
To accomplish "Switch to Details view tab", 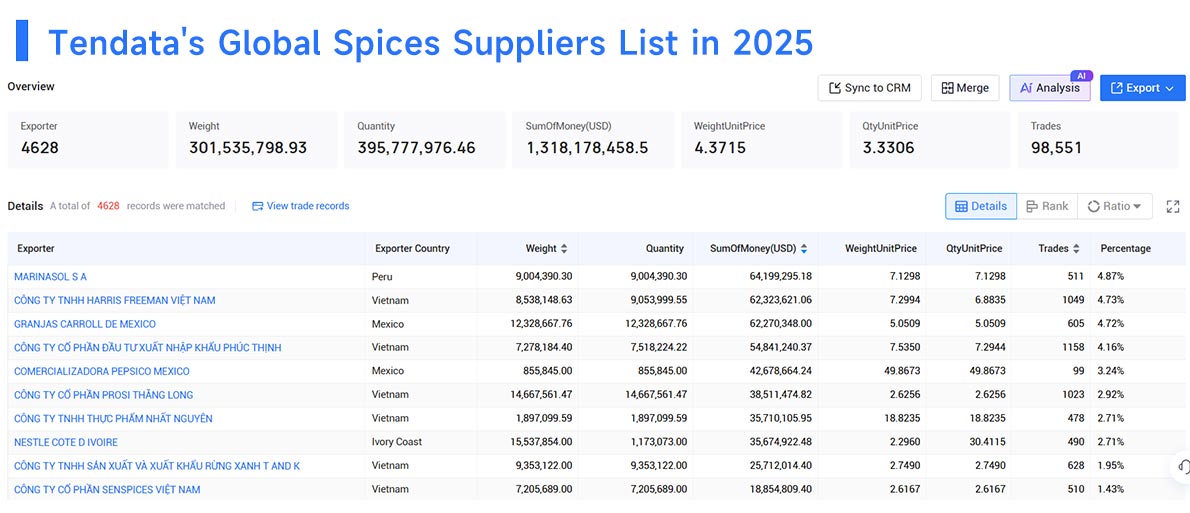I will click(981, 206).
